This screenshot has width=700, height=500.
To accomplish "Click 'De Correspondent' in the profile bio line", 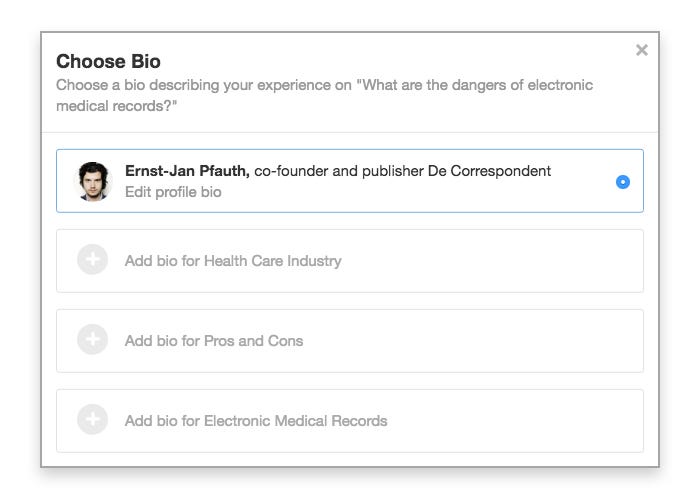I will pyautogui.click(x=489, y=171).
